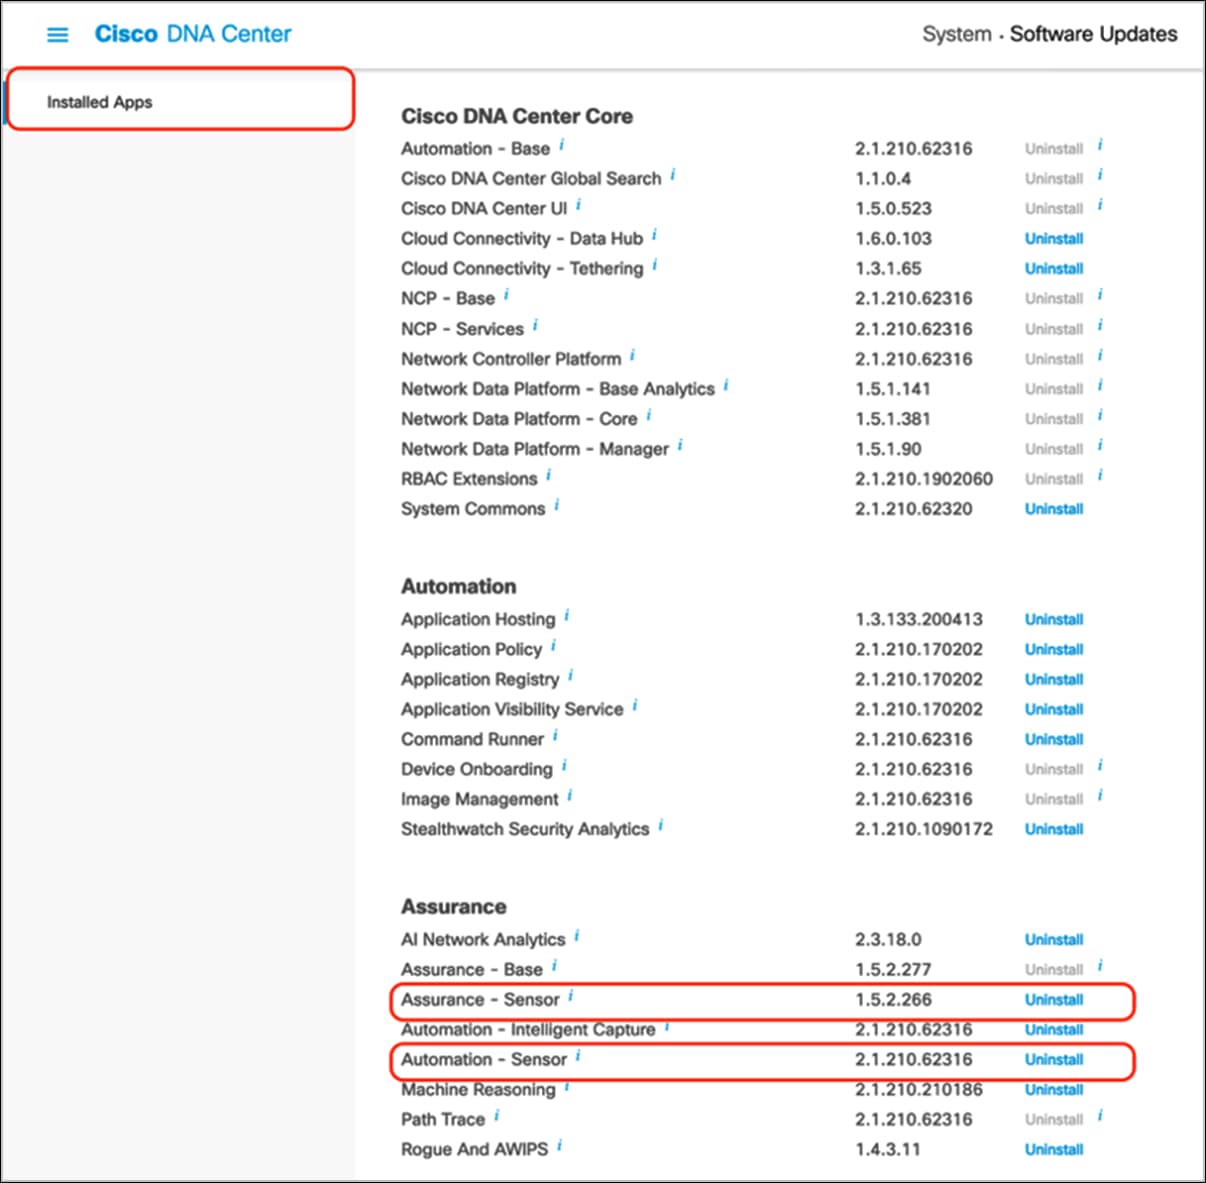Open the hamburger navigation menu
Viewport: 1206px width, 1183px height.
coord(58,35)
